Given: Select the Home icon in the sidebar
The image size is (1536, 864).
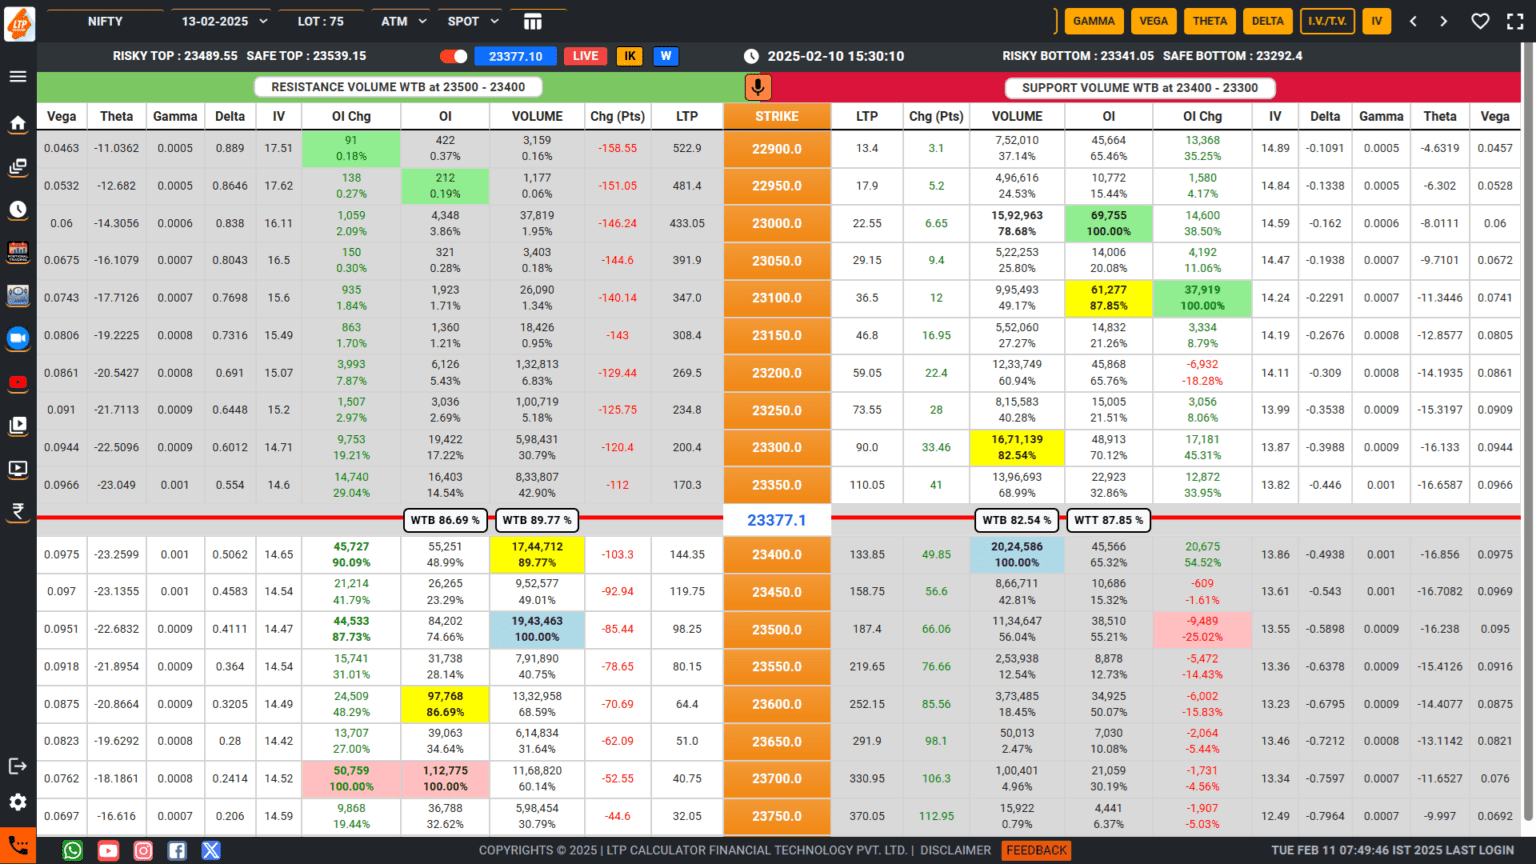Looking at the screenshot, I should 17,123.
